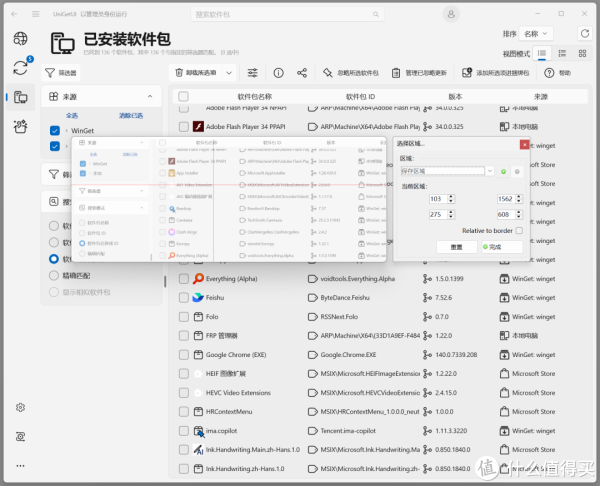Click the installation options sliders icon

(252, 73)
